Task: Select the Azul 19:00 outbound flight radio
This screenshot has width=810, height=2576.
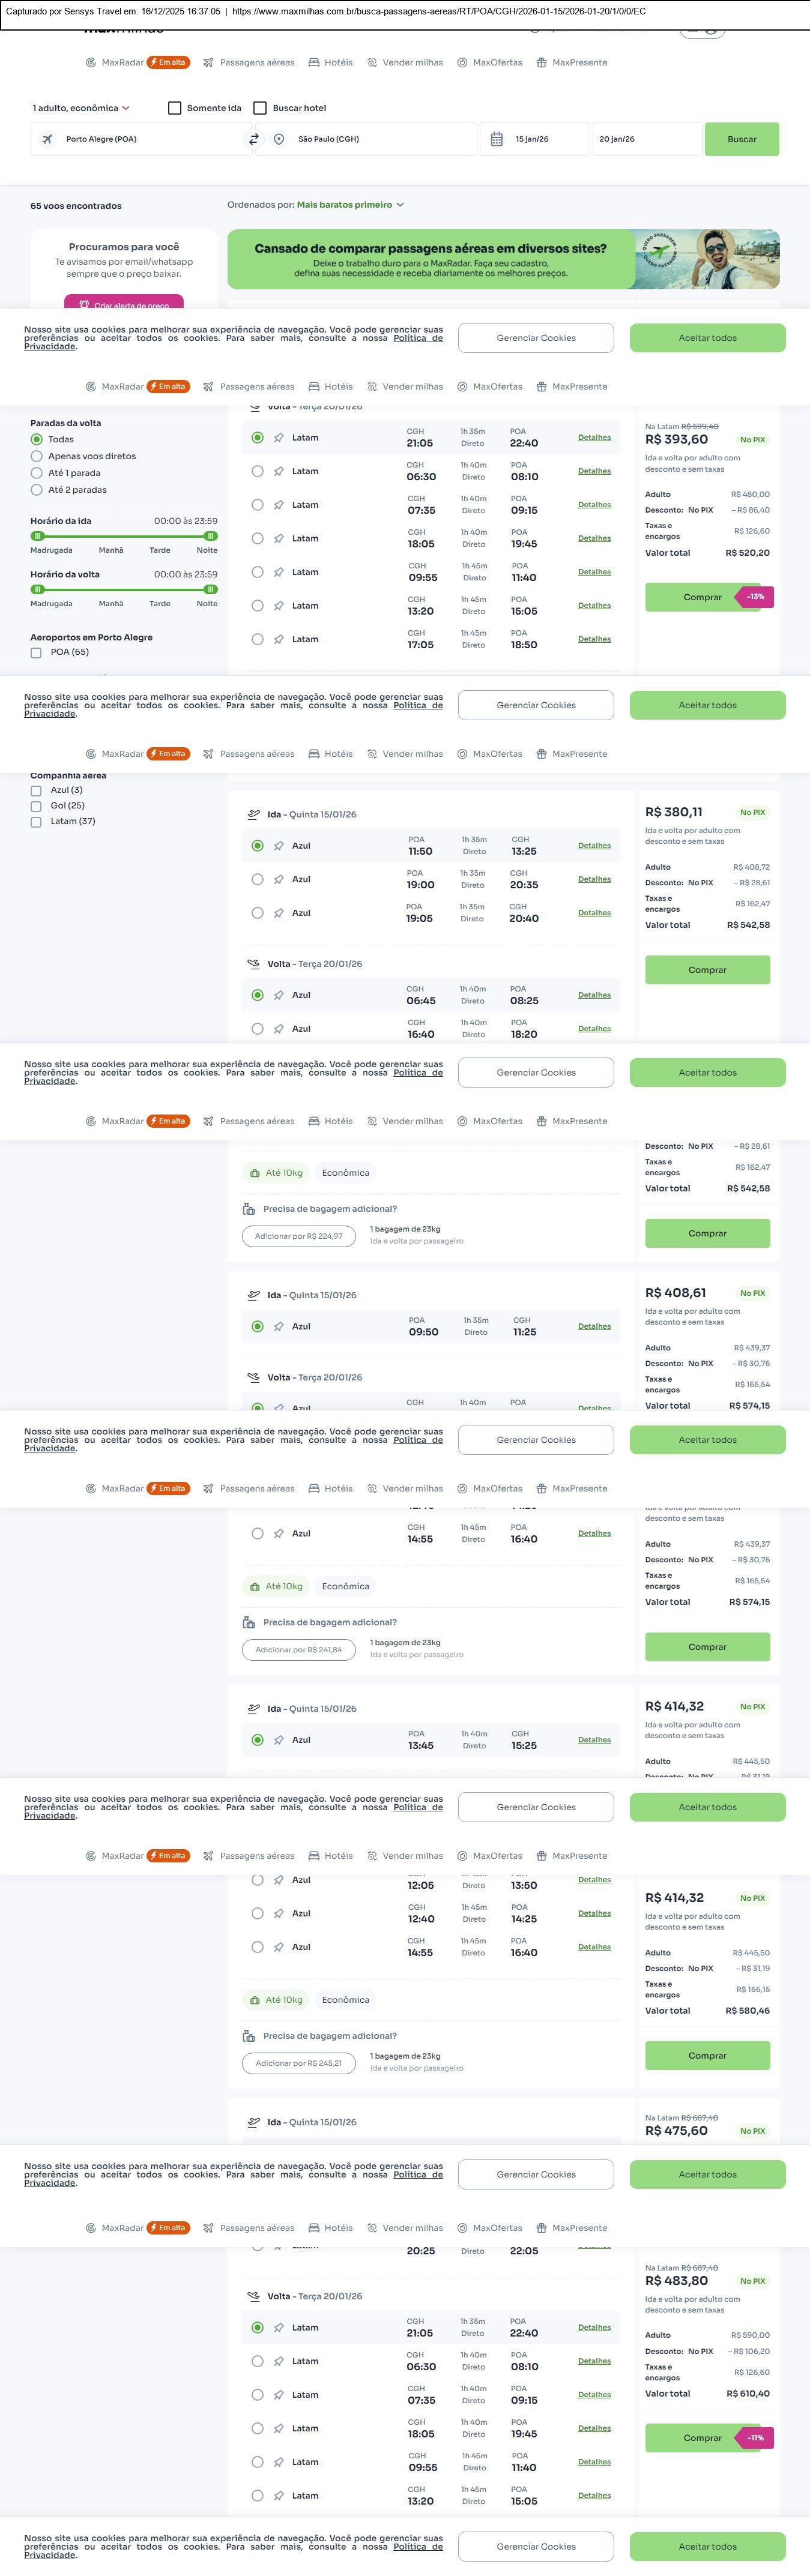Action: pos(257,879)
